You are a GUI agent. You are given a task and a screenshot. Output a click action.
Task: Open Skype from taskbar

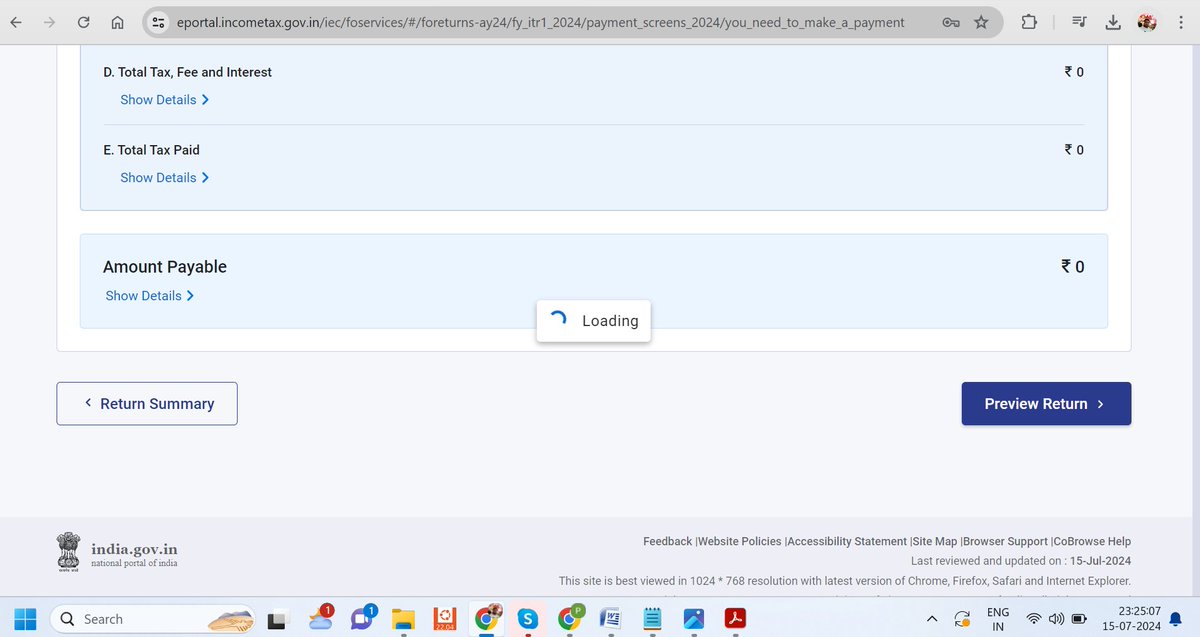click(529, 619)
